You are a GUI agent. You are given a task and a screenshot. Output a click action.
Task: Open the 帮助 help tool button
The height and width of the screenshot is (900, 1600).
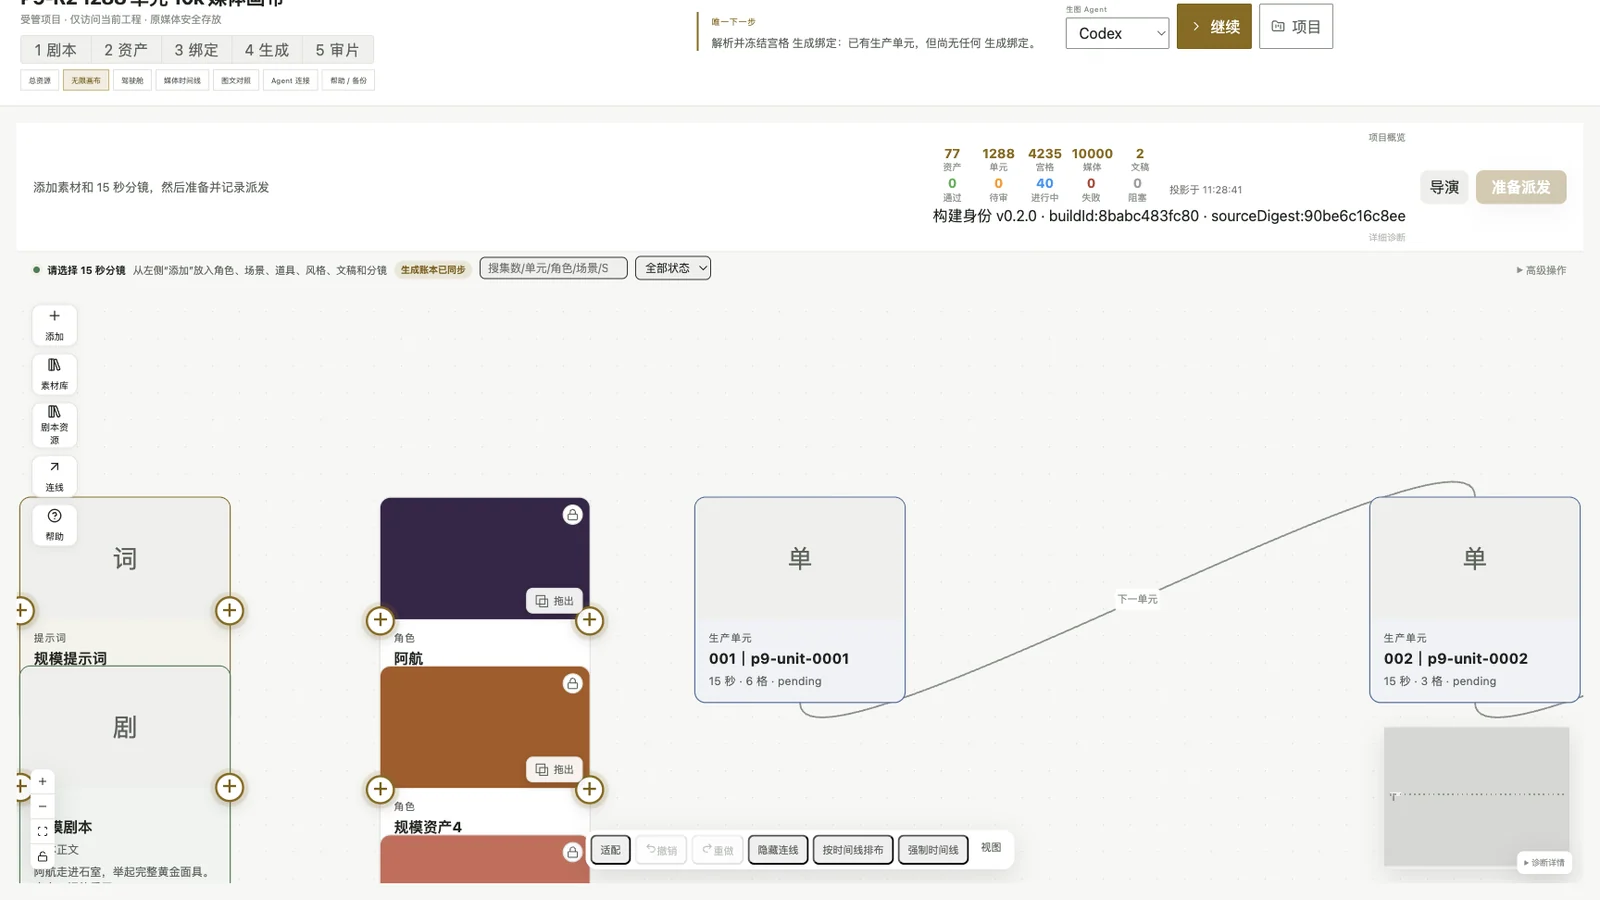pyautogui.click(x=54, y=525)
